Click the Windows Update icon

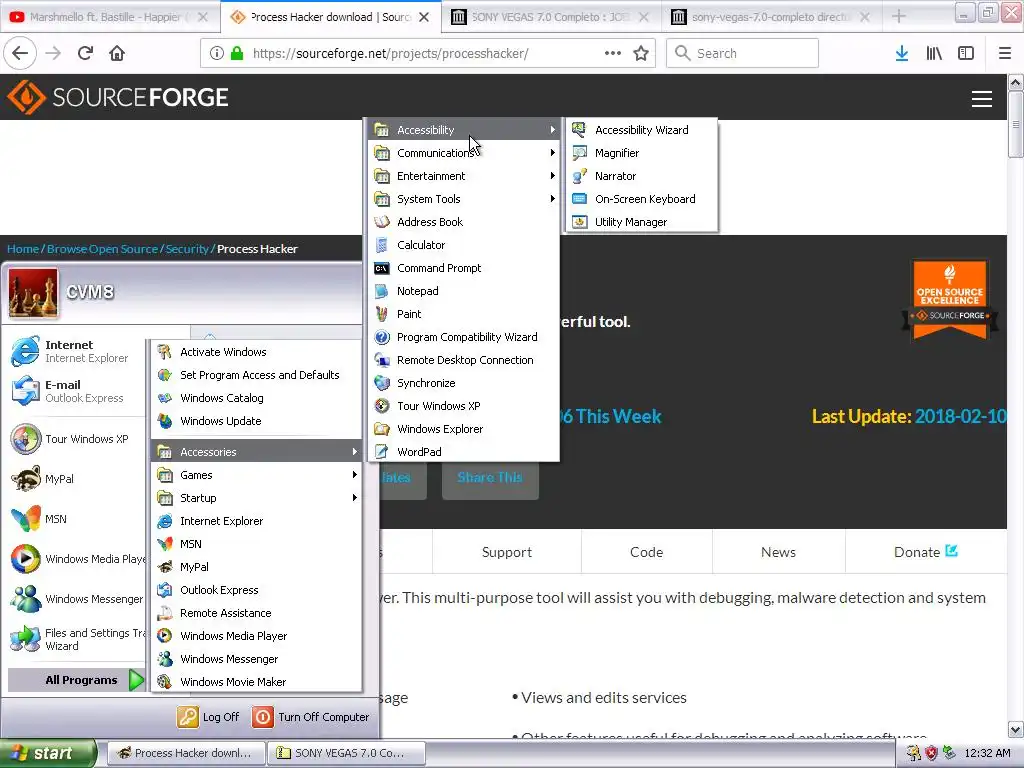tap(165, 421)
